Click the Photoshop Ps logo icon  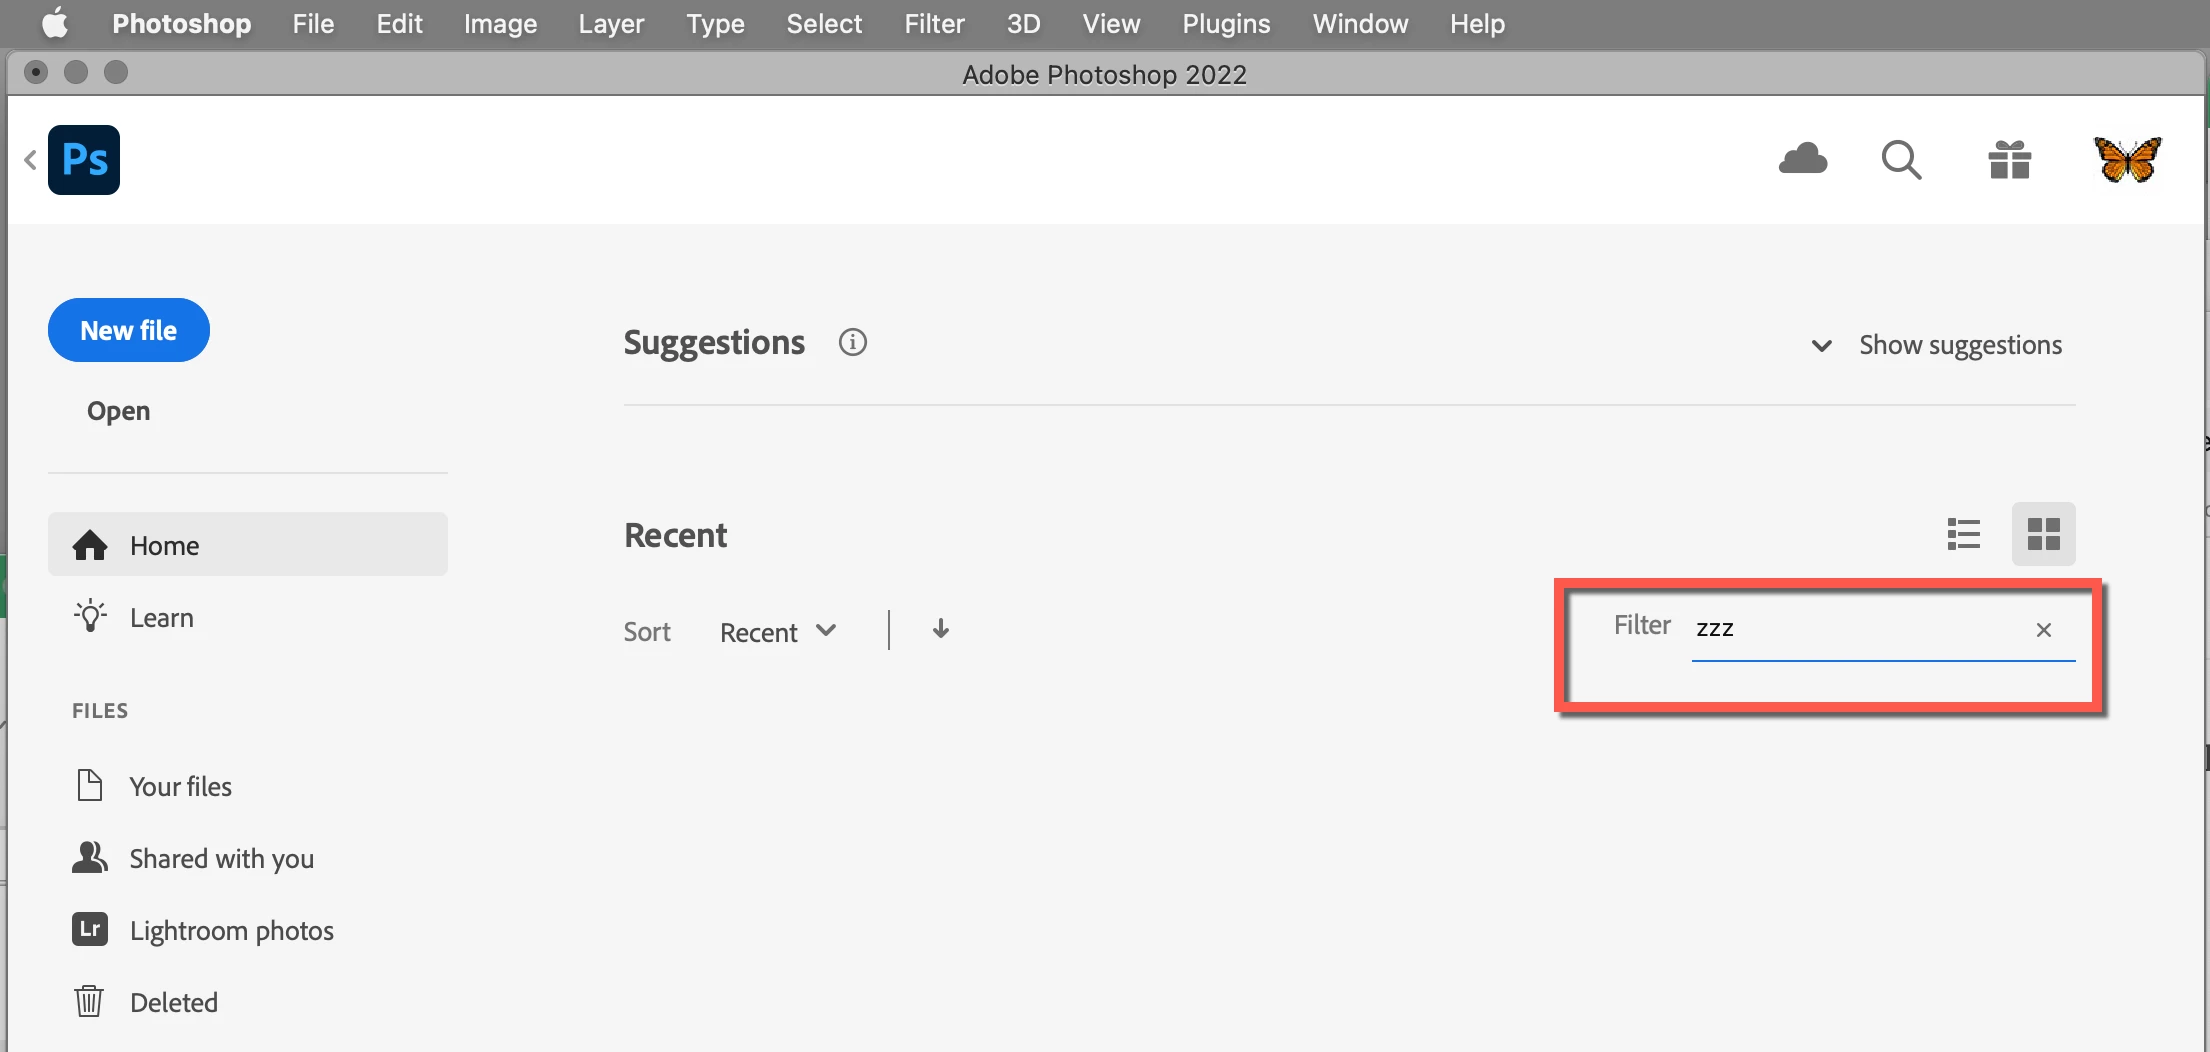tap(84, 160)
